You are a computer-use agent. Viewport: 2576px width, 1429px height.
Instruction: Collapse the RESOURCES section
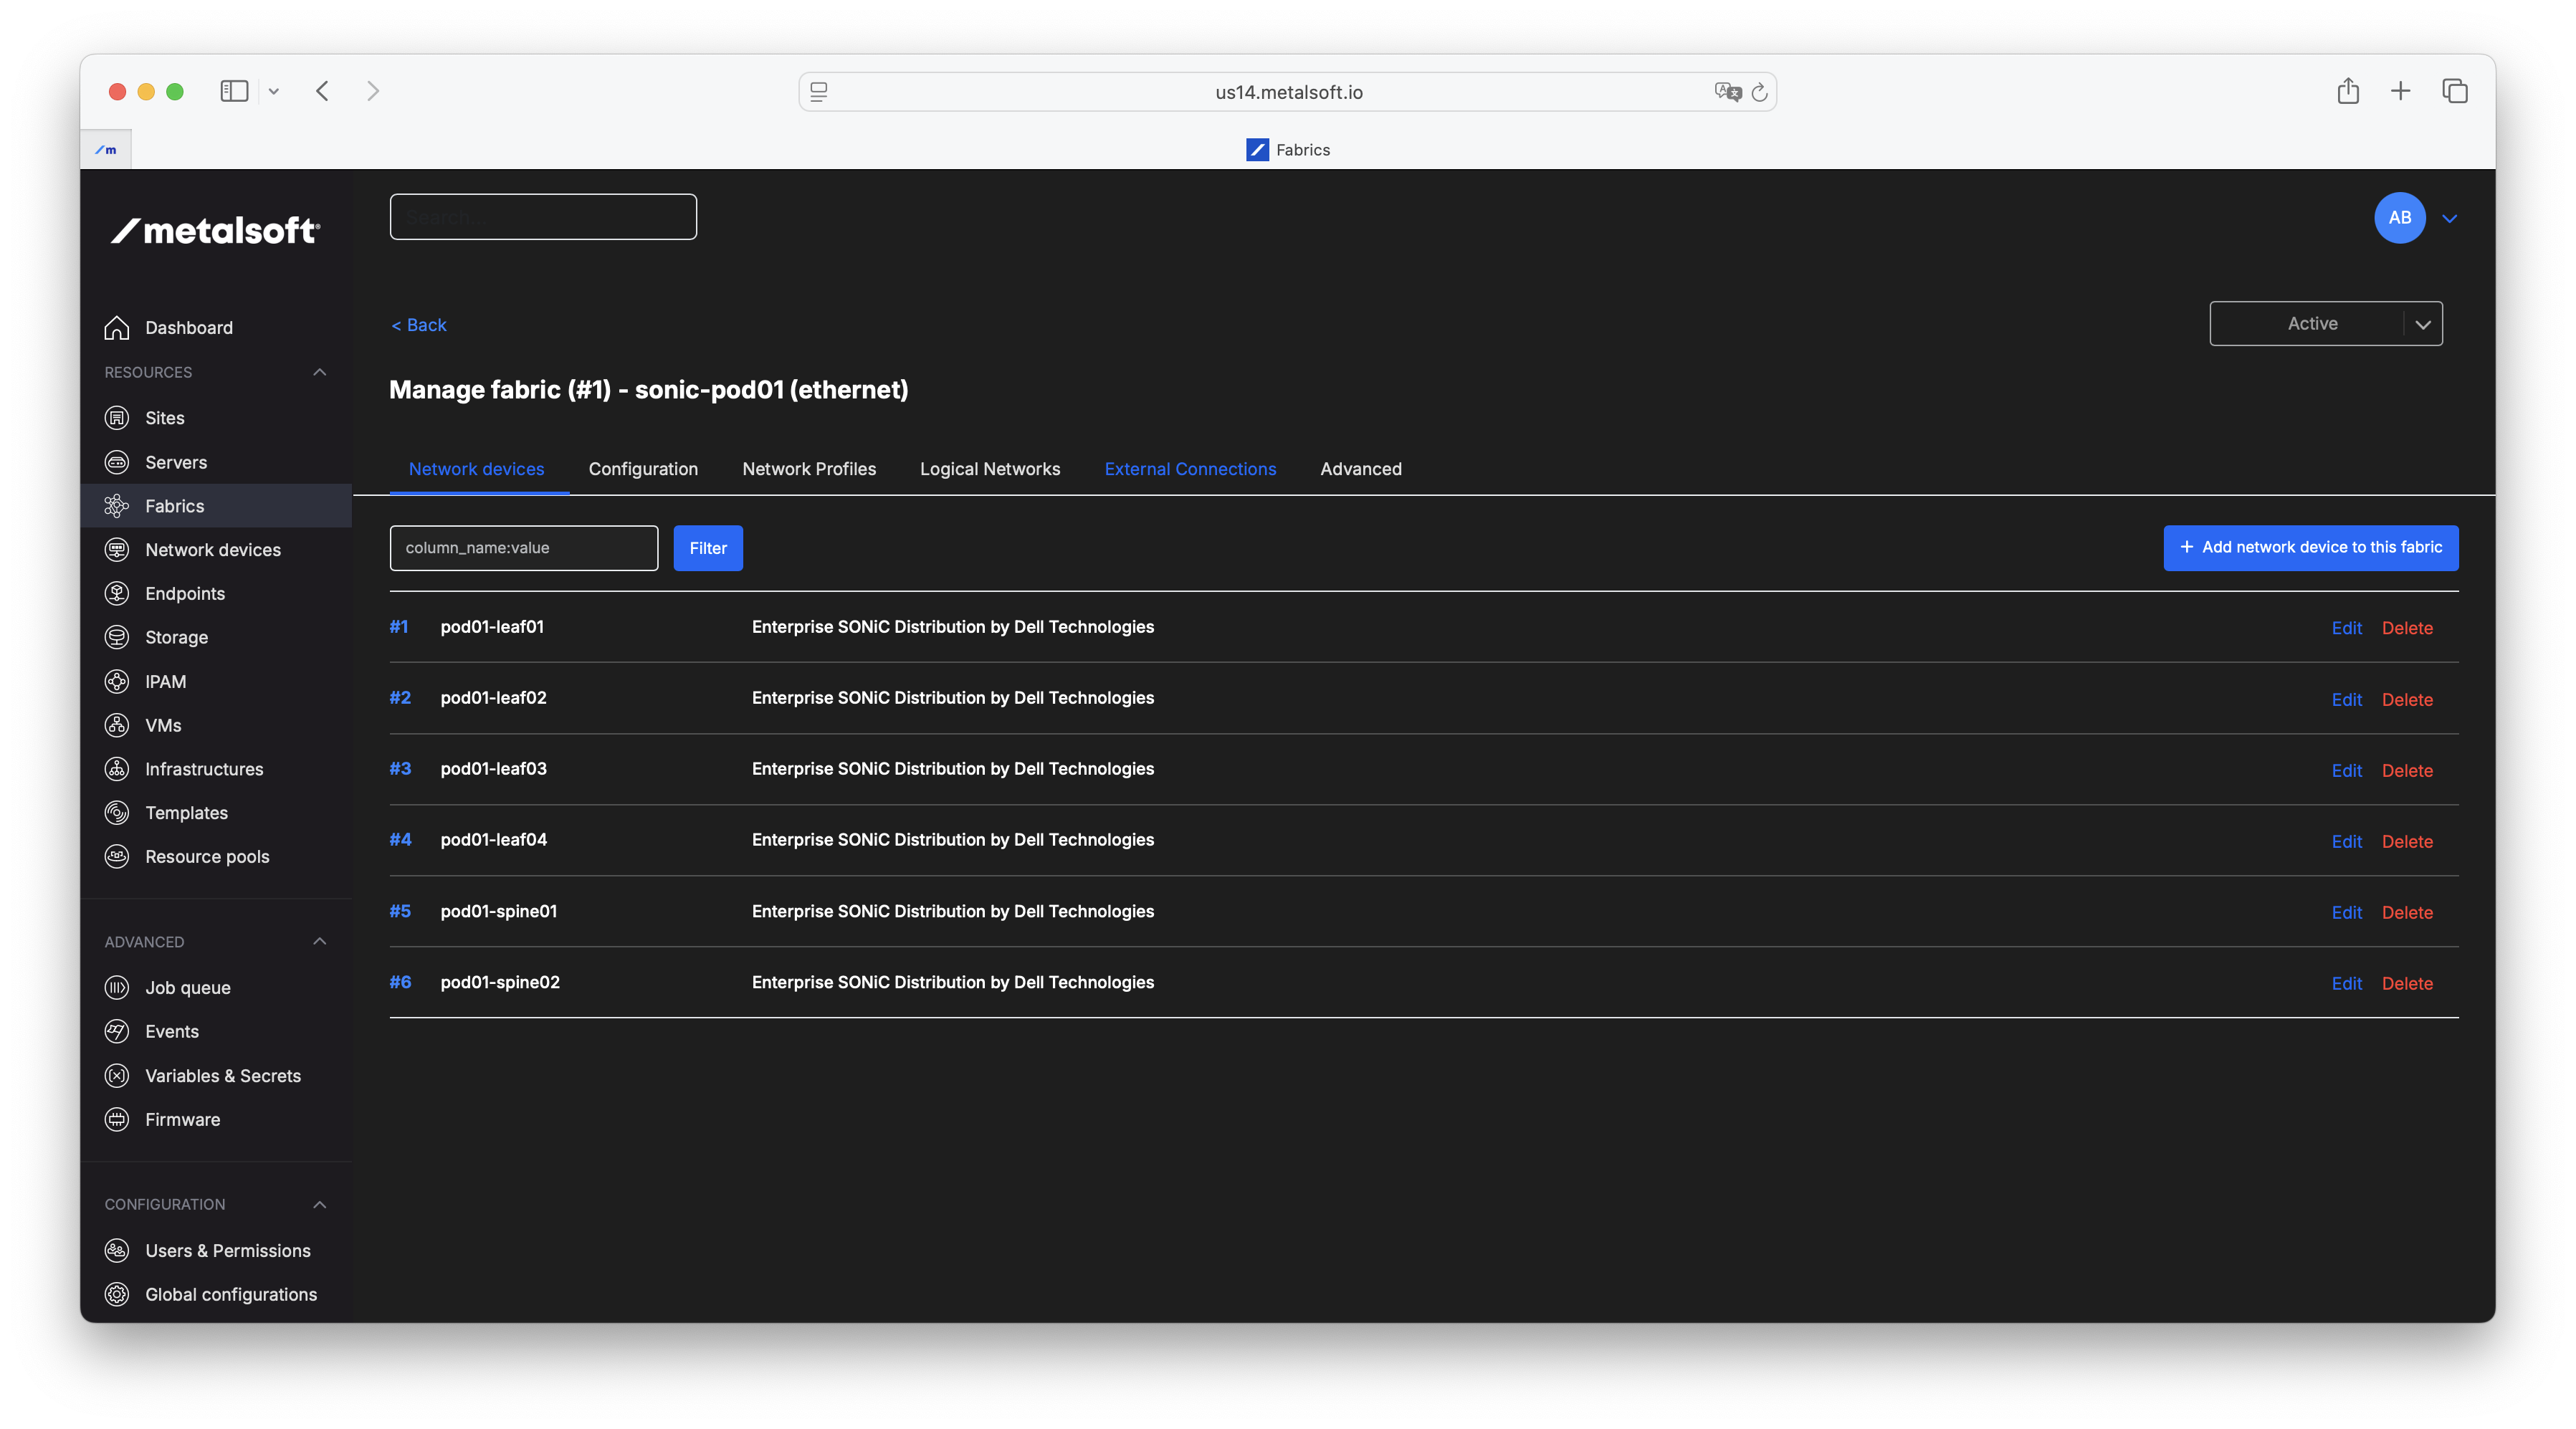coord(319,372)
